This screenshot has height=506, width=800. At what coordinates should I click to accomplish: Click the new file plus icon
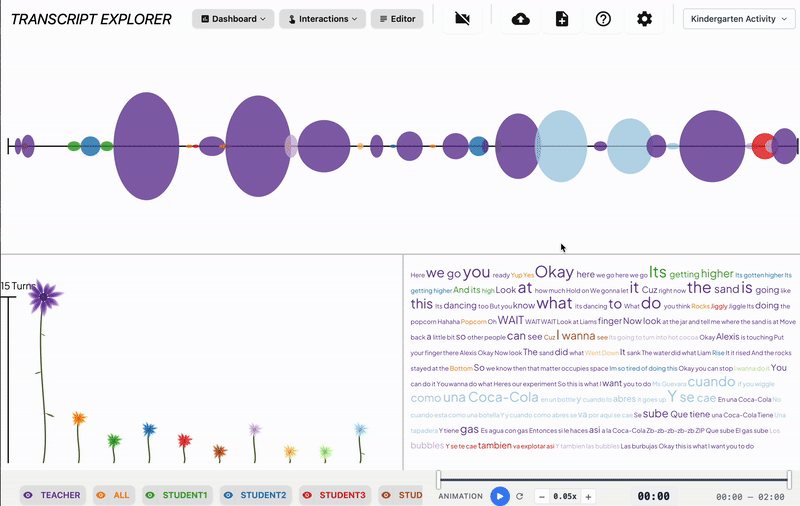tap(562, 19)
